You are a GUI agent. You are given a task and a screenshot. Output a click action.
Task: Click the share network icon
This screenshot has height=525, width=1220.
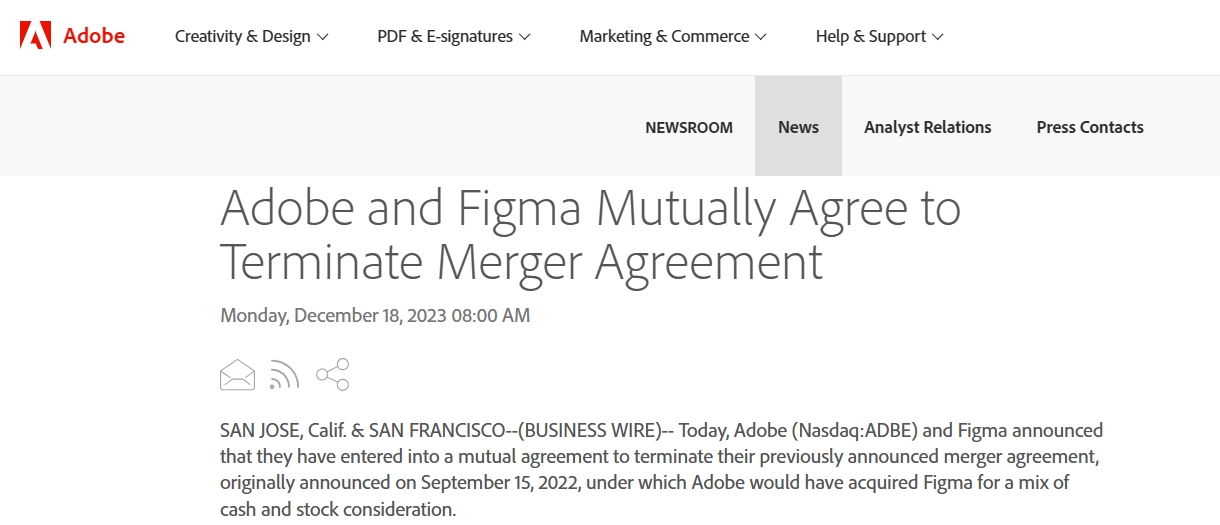coord(332,375)
